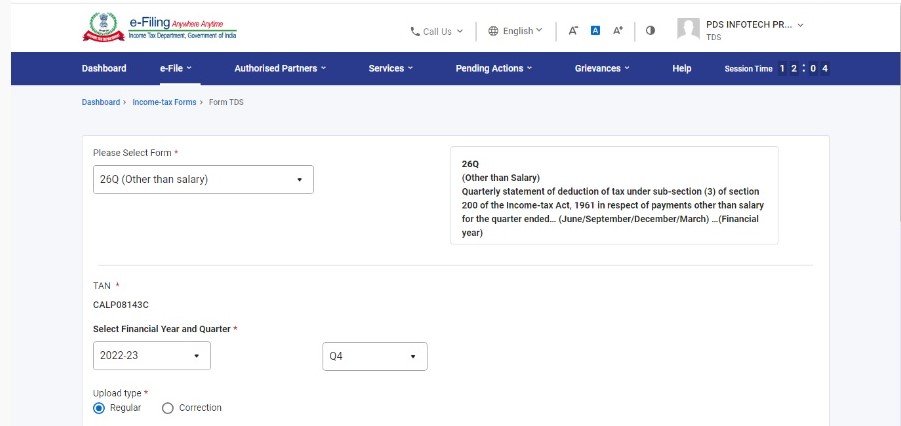Open the Please Select Form dropdown
This screenshot has width=901, height=426.
click(x=203, y=180)
